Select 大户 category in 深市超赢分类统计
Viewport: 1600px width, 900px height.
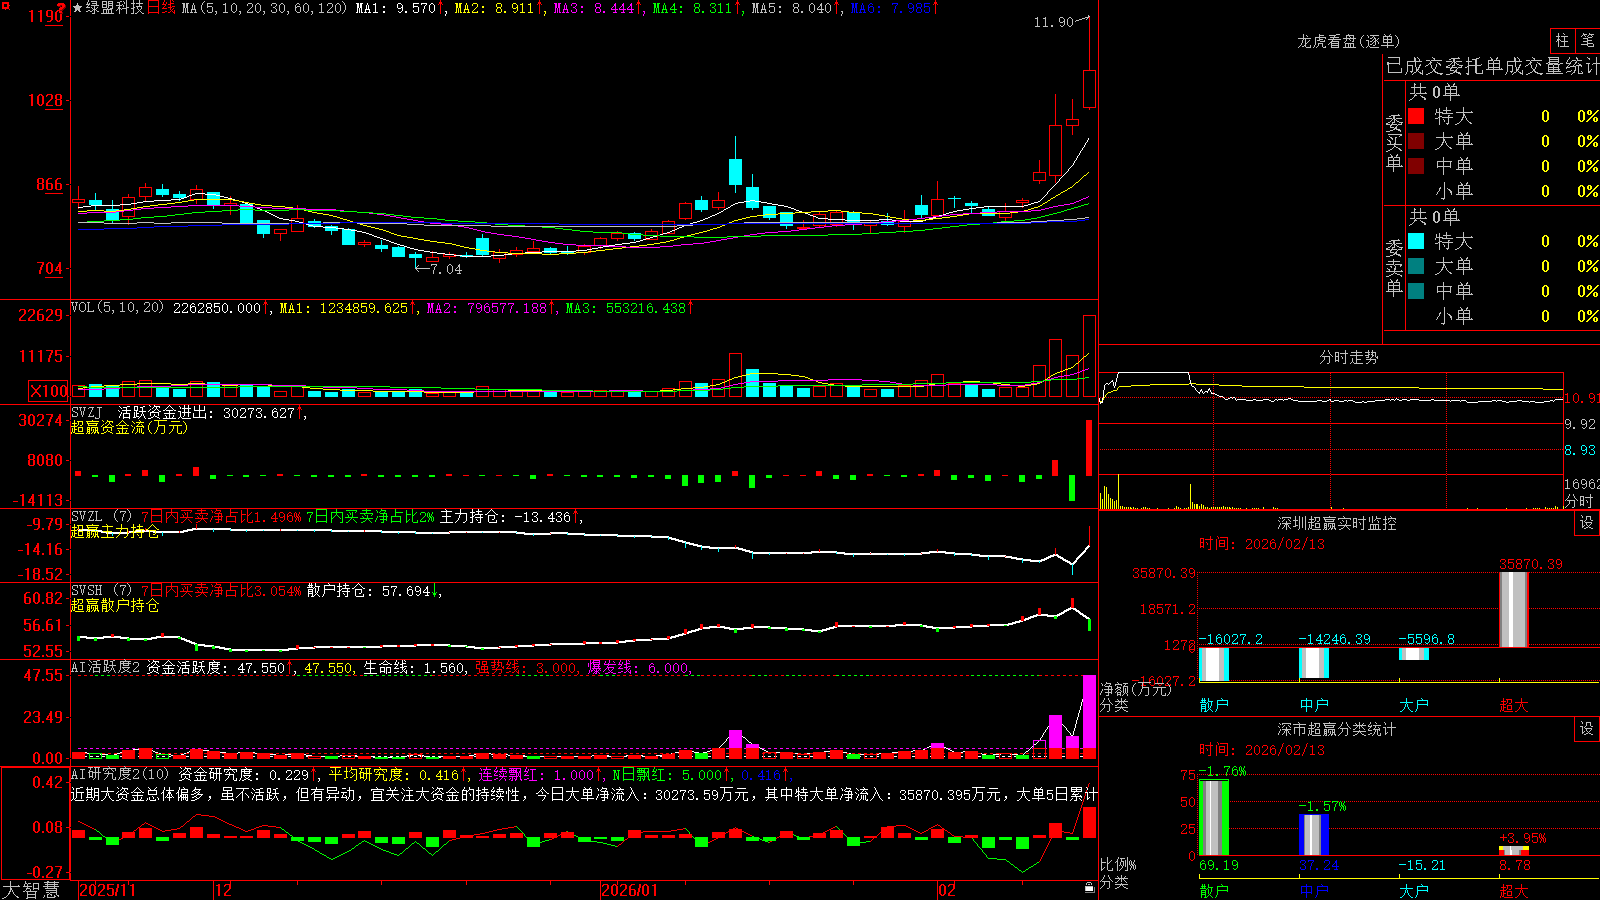pyautogui.click(x=1414, y=890)
